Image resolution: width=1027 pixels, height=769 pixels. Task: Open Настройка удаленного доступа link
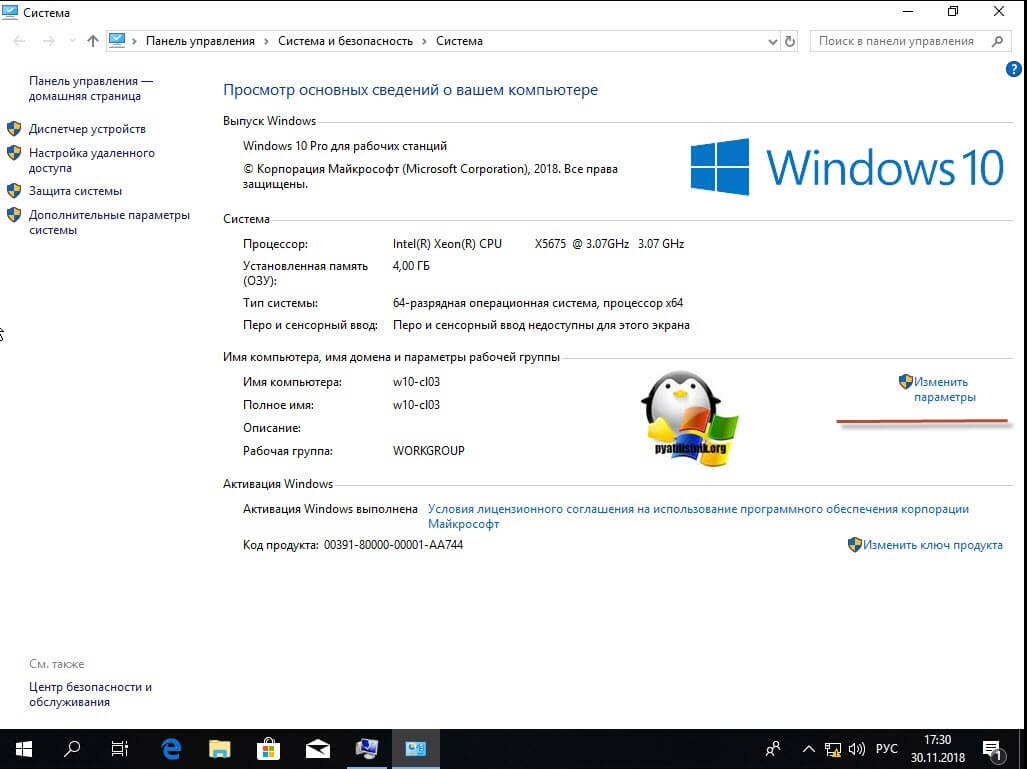click(92, 160)
